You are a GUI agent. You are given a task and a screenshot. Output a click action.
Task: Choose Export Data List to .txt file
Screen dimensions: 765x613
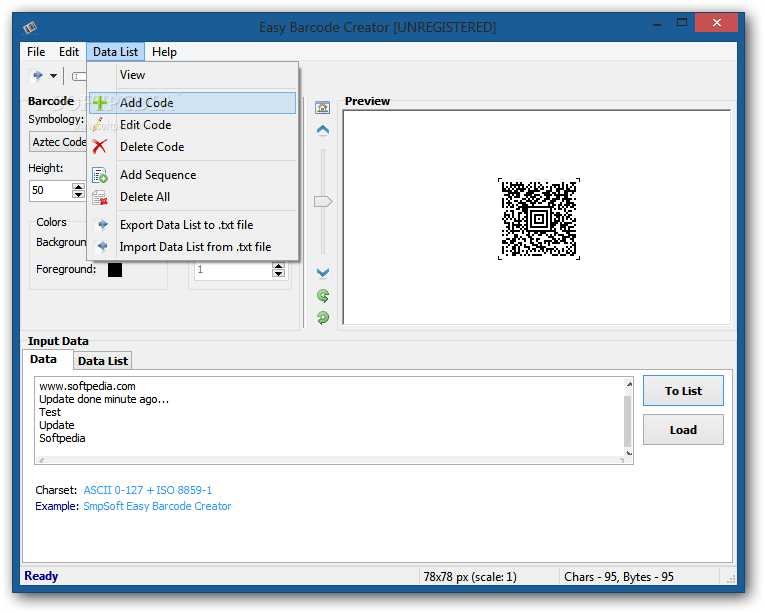point(193,225)
